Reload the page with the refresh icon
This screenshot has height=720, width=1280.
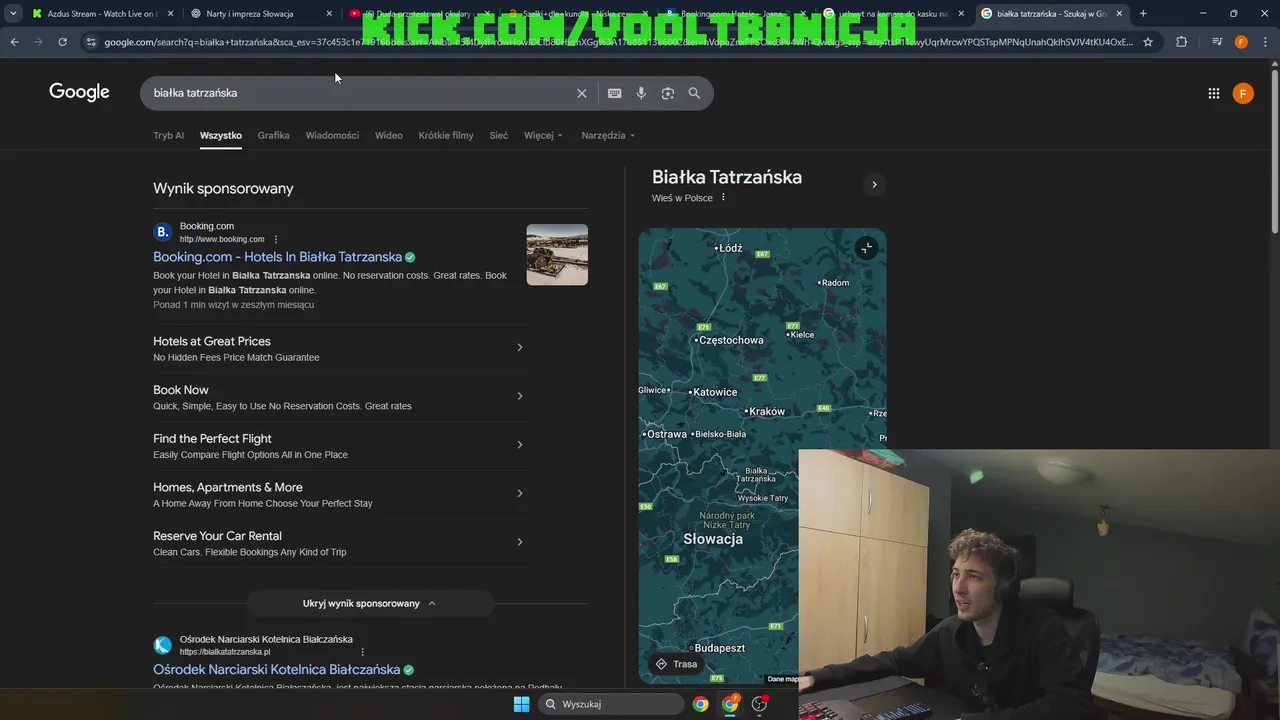tap(62, 42)
